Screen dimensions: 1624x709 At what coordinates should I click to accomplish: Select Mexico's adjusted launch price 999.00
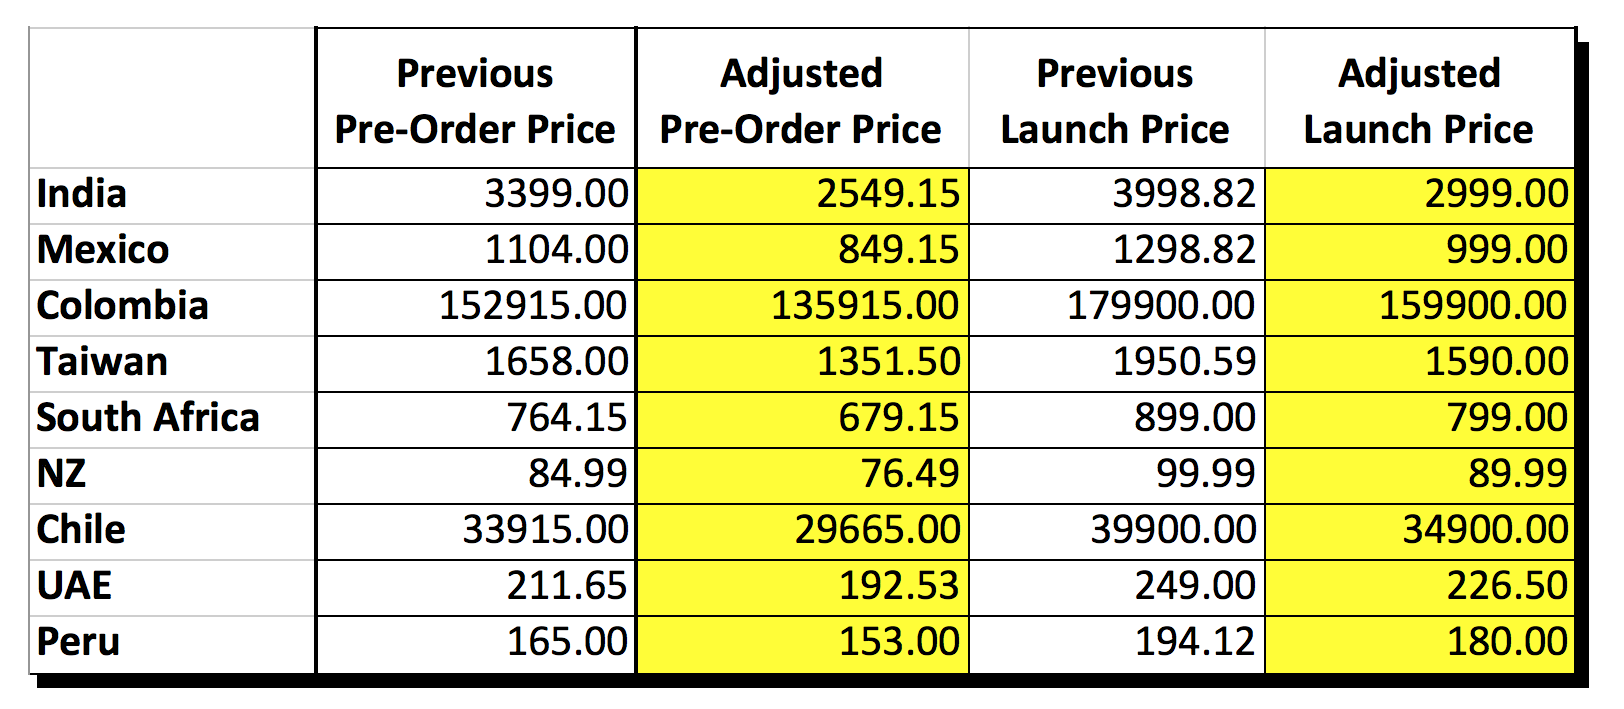(x=1420, y=251)
